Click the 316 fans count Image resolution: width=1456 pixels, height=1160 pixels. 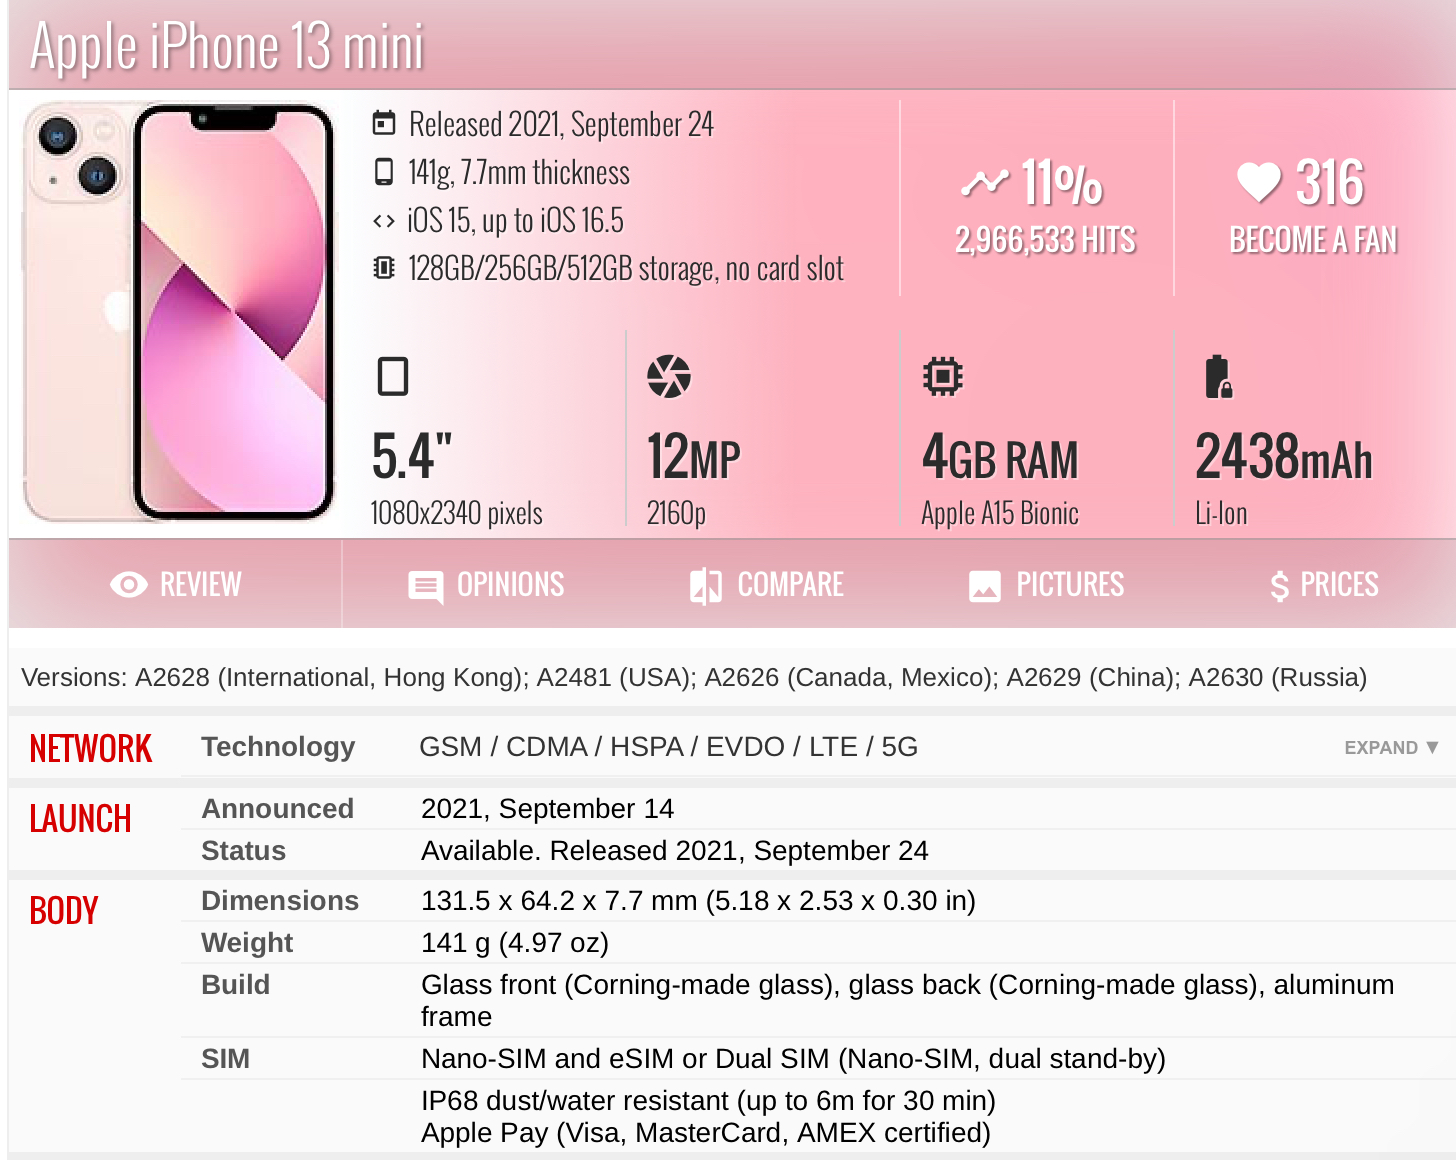click(x=1330, y=183)
